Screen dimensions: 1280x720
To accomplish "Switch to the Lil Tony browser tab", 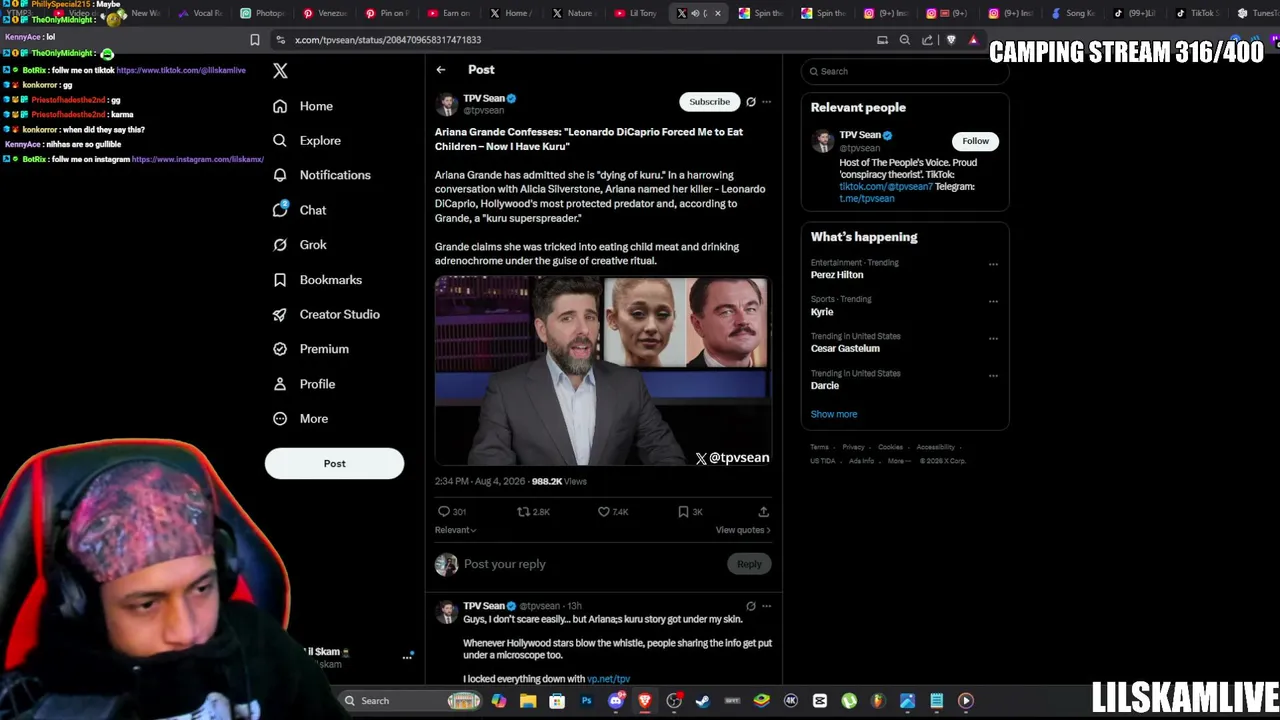I will [636, 13].
